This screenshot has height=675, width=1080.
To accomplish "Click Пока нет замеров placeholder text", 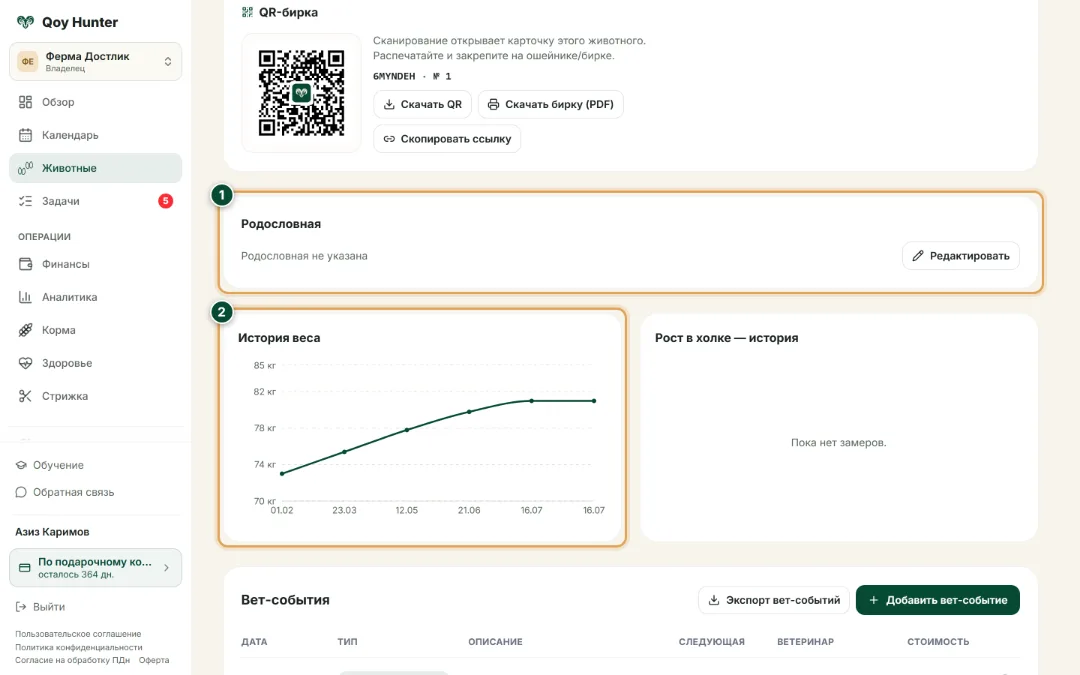I will pos(838,442).
